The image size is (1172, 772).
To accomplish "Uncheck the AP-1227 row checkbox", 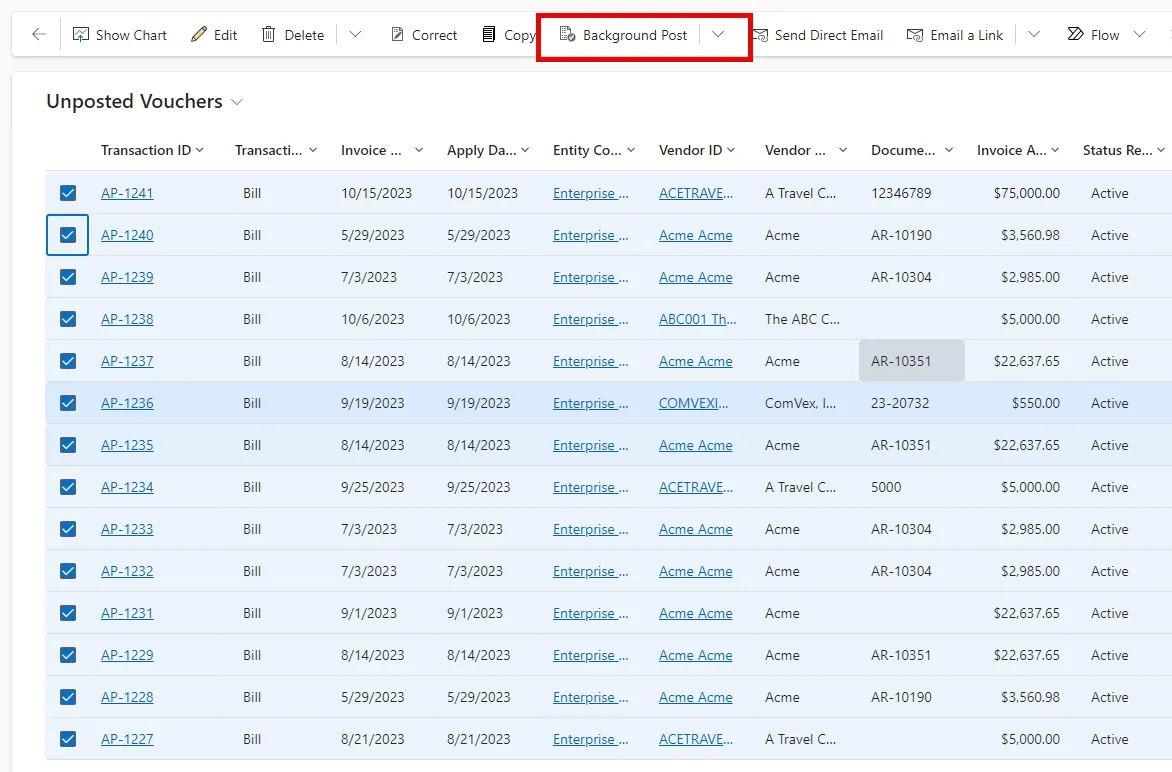I will [x=68, y=739].
